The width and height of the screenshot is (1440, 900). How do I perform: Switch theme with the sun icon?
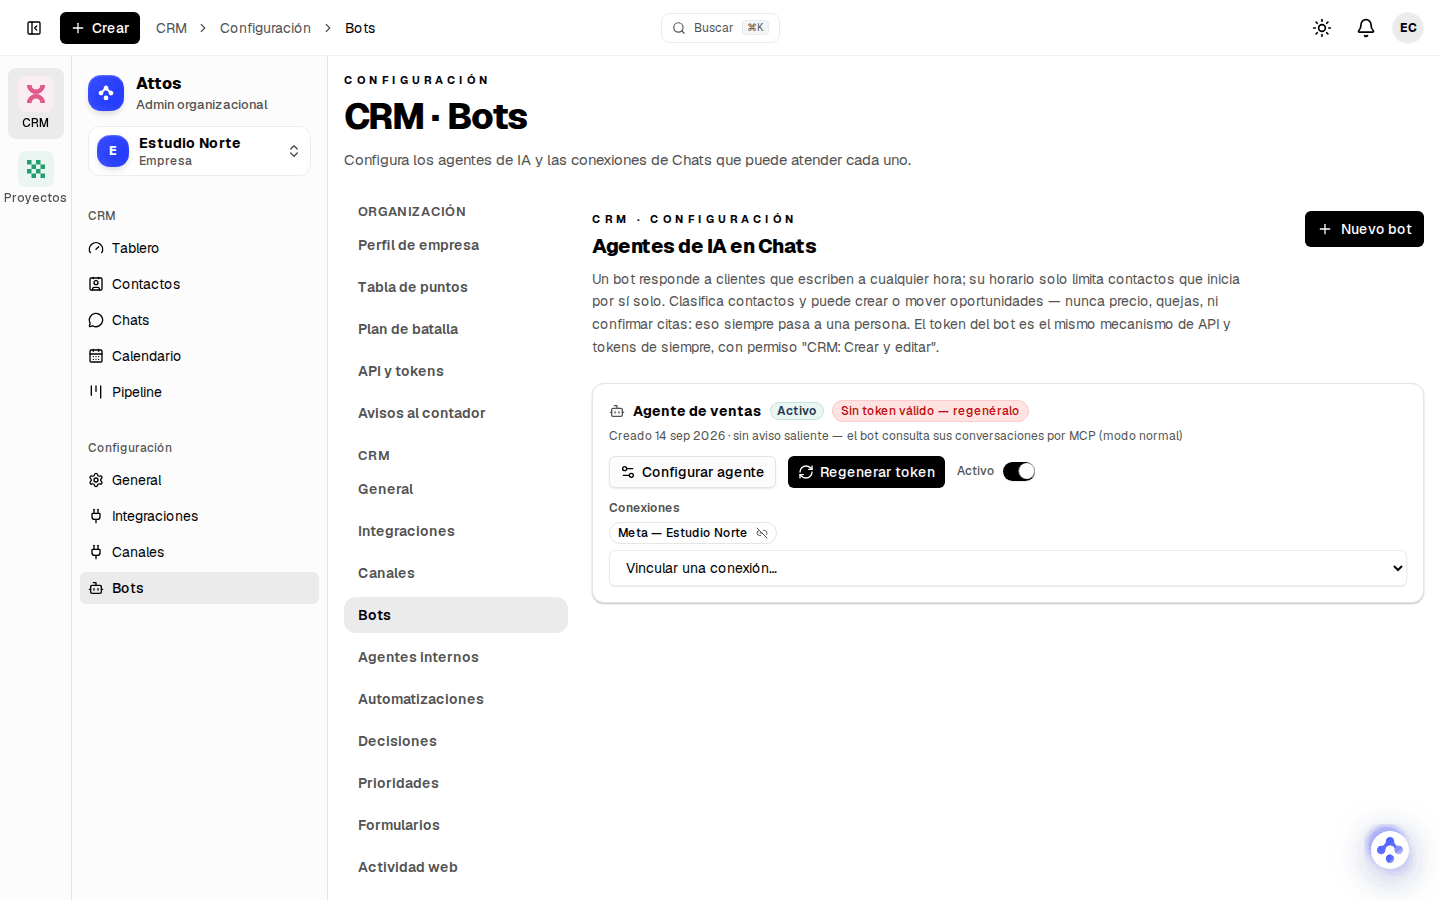[1322, 28]
